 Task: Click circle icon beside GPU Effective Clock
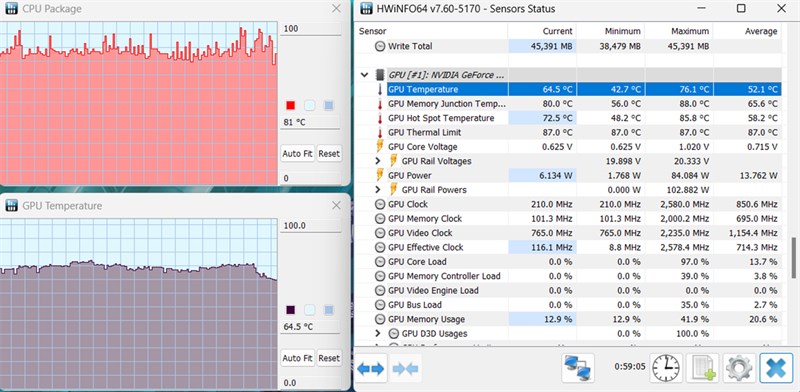pyautogui.click(x=380, y=247)
